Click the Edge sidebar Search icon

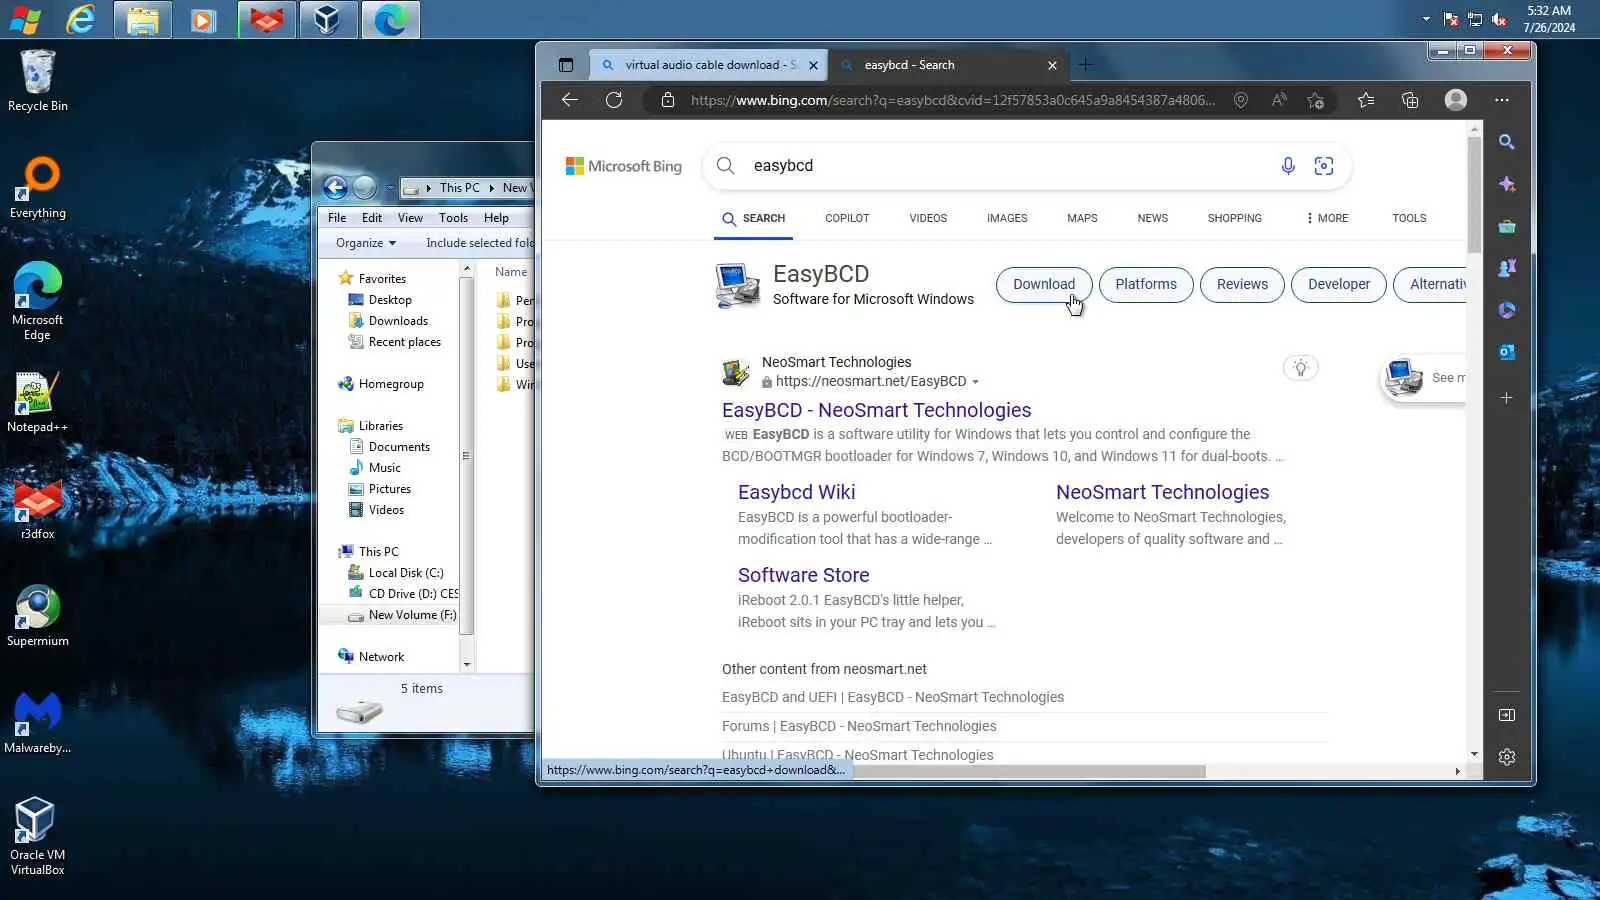(1507, 142)
